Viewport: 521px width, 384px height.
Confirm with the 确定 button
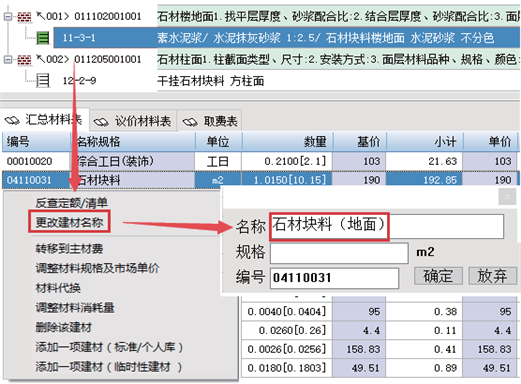(x=438, y=276)
